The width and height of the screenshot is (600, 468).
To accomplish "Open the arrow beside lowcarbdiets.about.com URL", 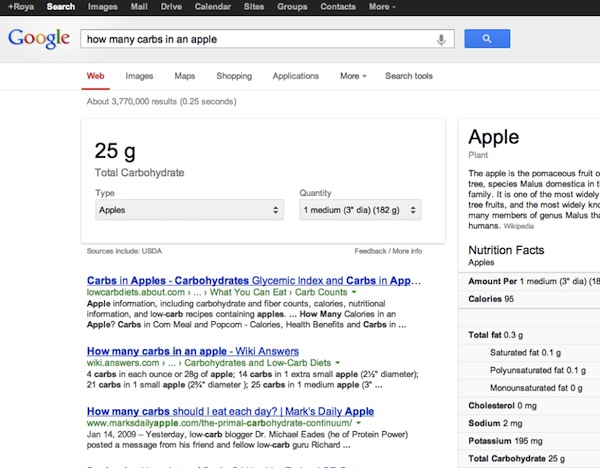I will pyautogui.click(x=354, y=292).
